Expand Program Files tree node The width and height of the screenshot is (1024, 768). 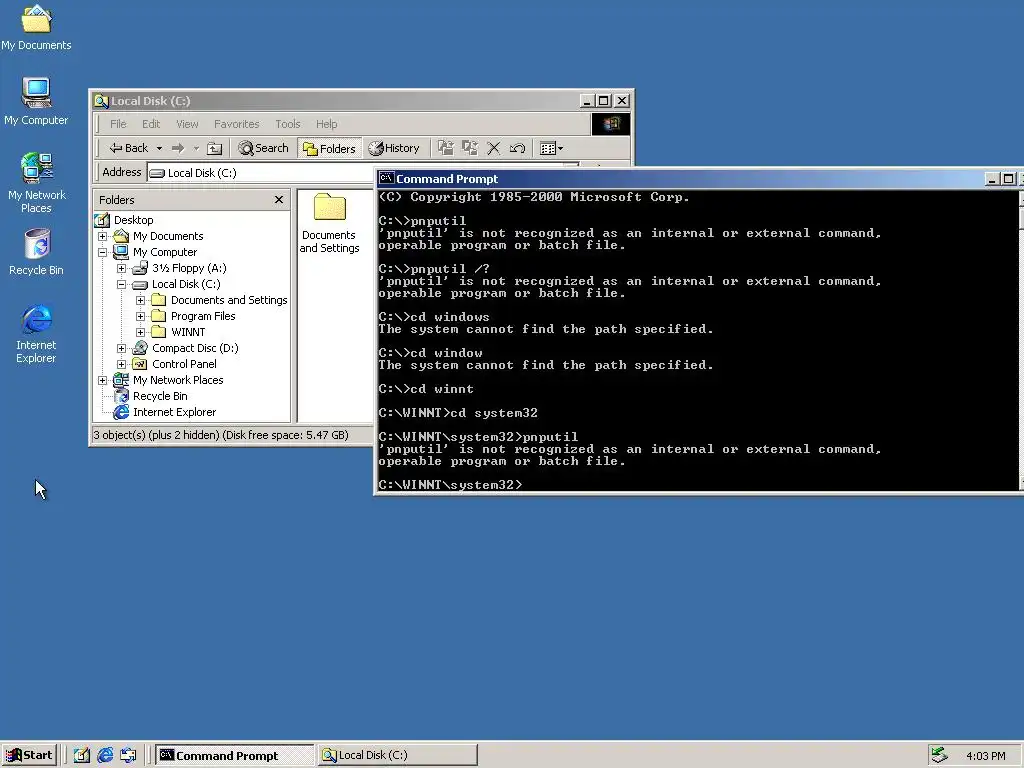point(140,316)
